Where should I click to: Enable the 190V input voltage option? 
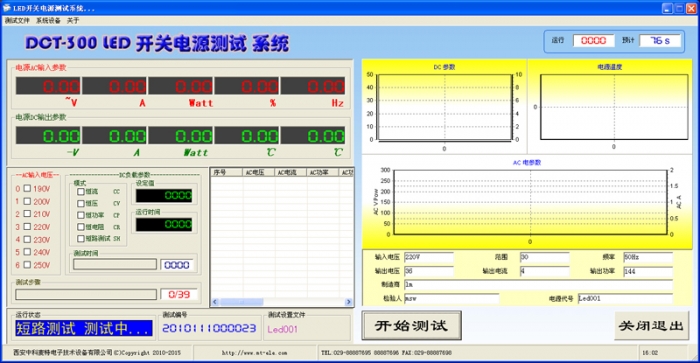tap(27, 188)
